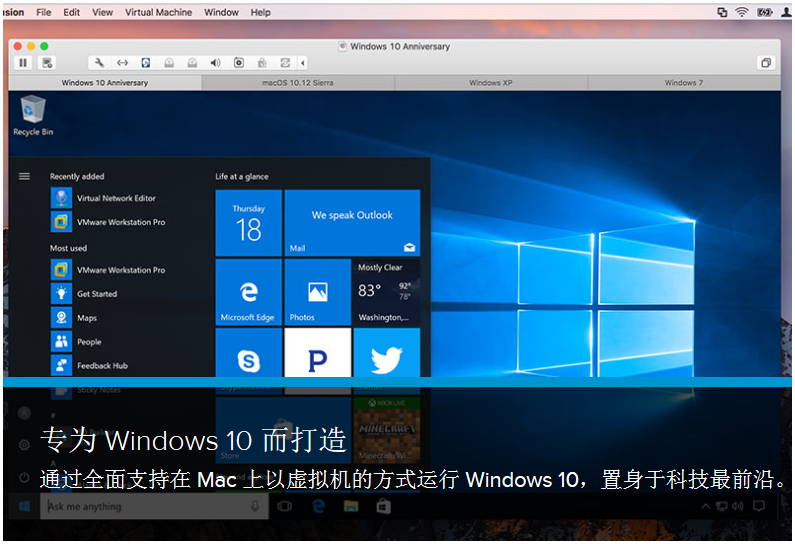Switch to Windows 10 Anniversary tab
Viewport: 795px width, 544px height.
click(x=105, y=83)
